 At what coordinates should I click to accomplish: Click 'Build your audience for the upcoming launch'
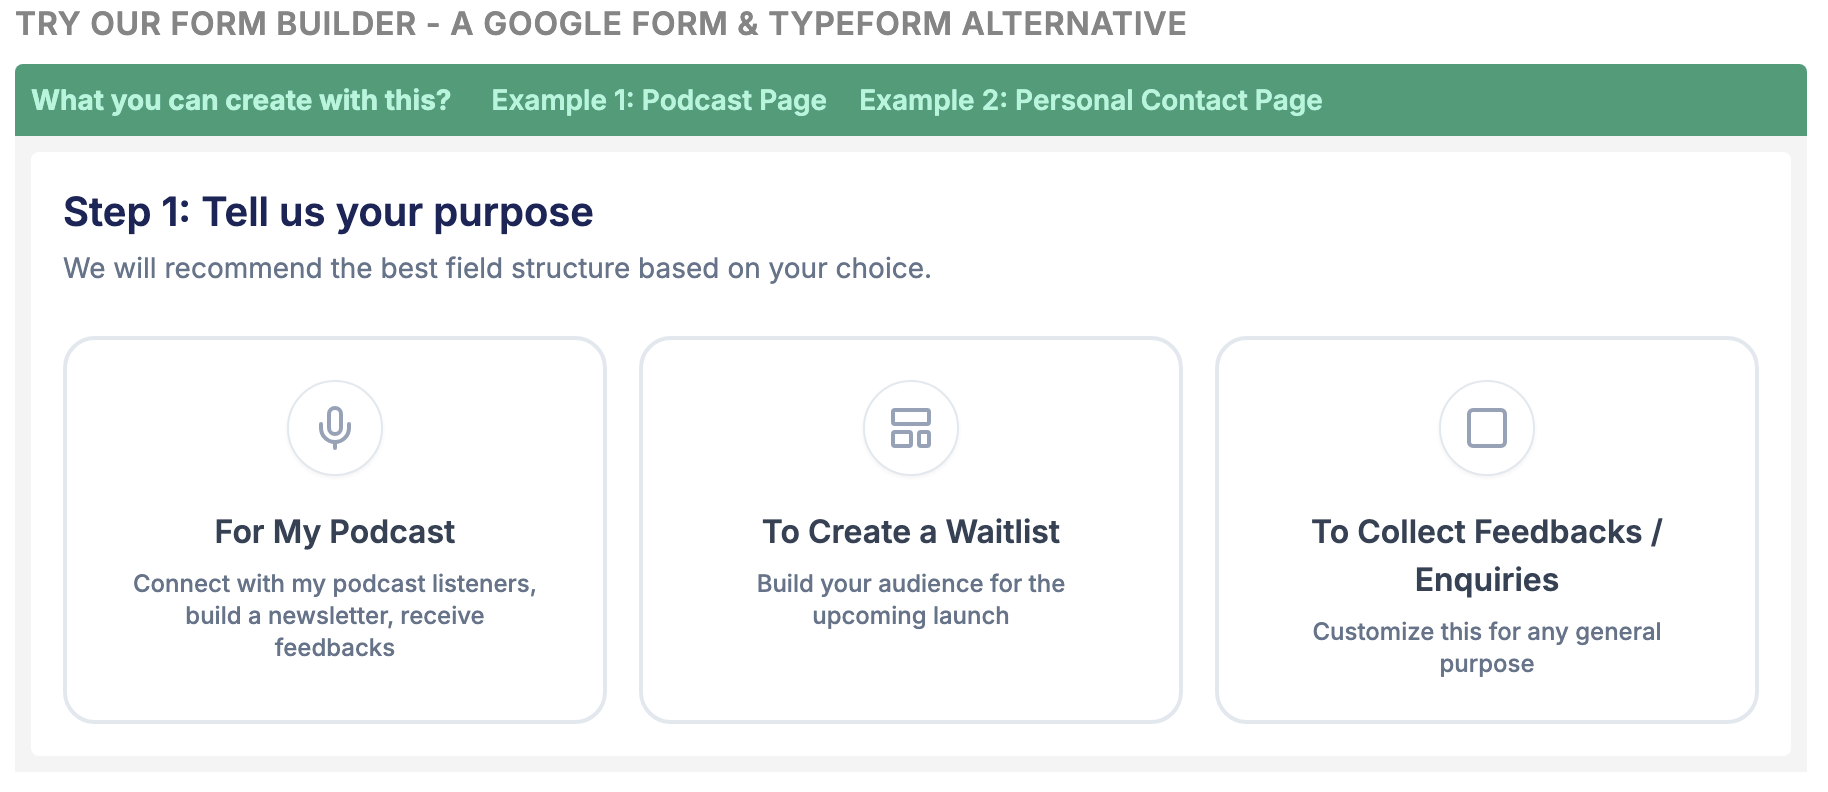(x=911, y=599)
